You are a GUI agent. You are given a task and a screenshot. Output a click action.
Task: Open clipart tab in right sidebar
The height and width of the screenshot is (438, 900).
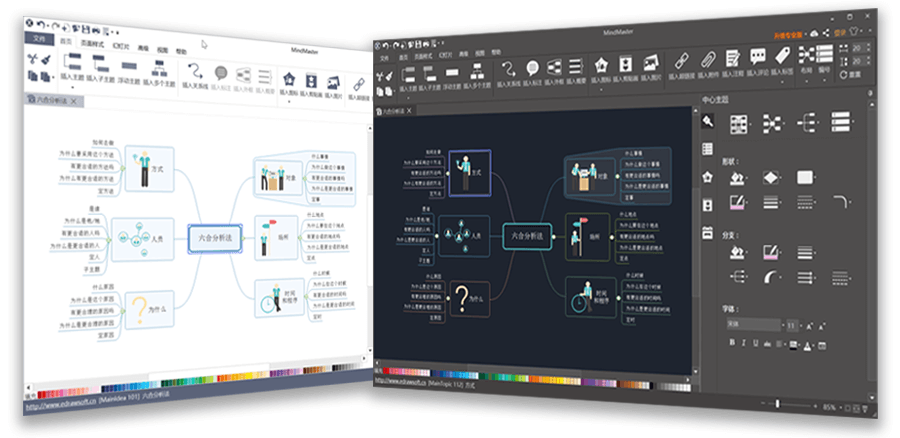point(708,205)
